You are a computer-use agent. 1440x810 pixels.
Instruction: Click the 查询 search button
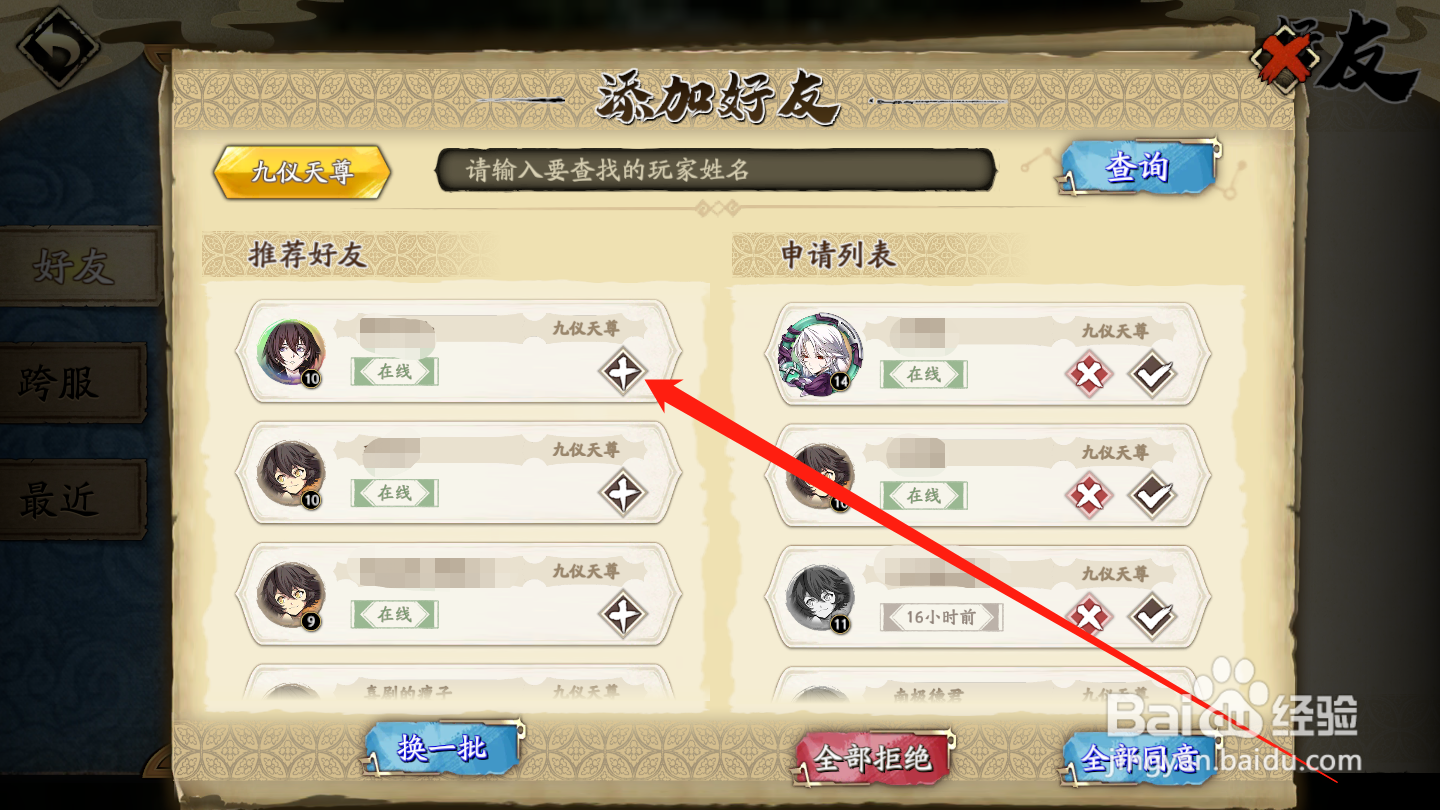pyautogui.click(x=1138, y=168)
